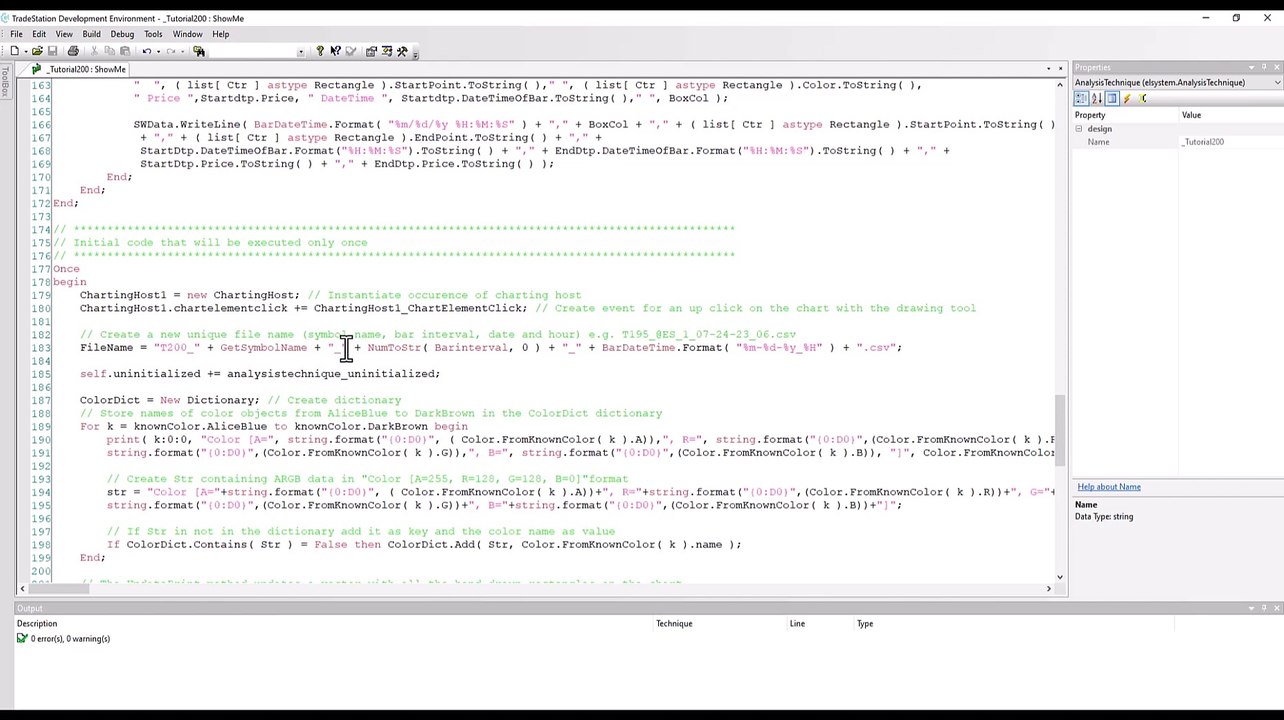This screenshot has height=720, width=1284.
Task: Expand the toolbar search combo dropdown arrow
Action: 301,51
